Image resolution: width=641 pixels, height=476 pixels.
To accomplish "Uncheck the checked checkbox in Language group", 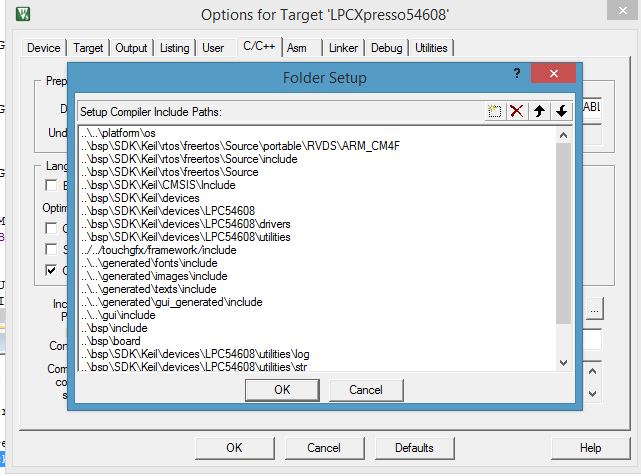I will (51, 270).
